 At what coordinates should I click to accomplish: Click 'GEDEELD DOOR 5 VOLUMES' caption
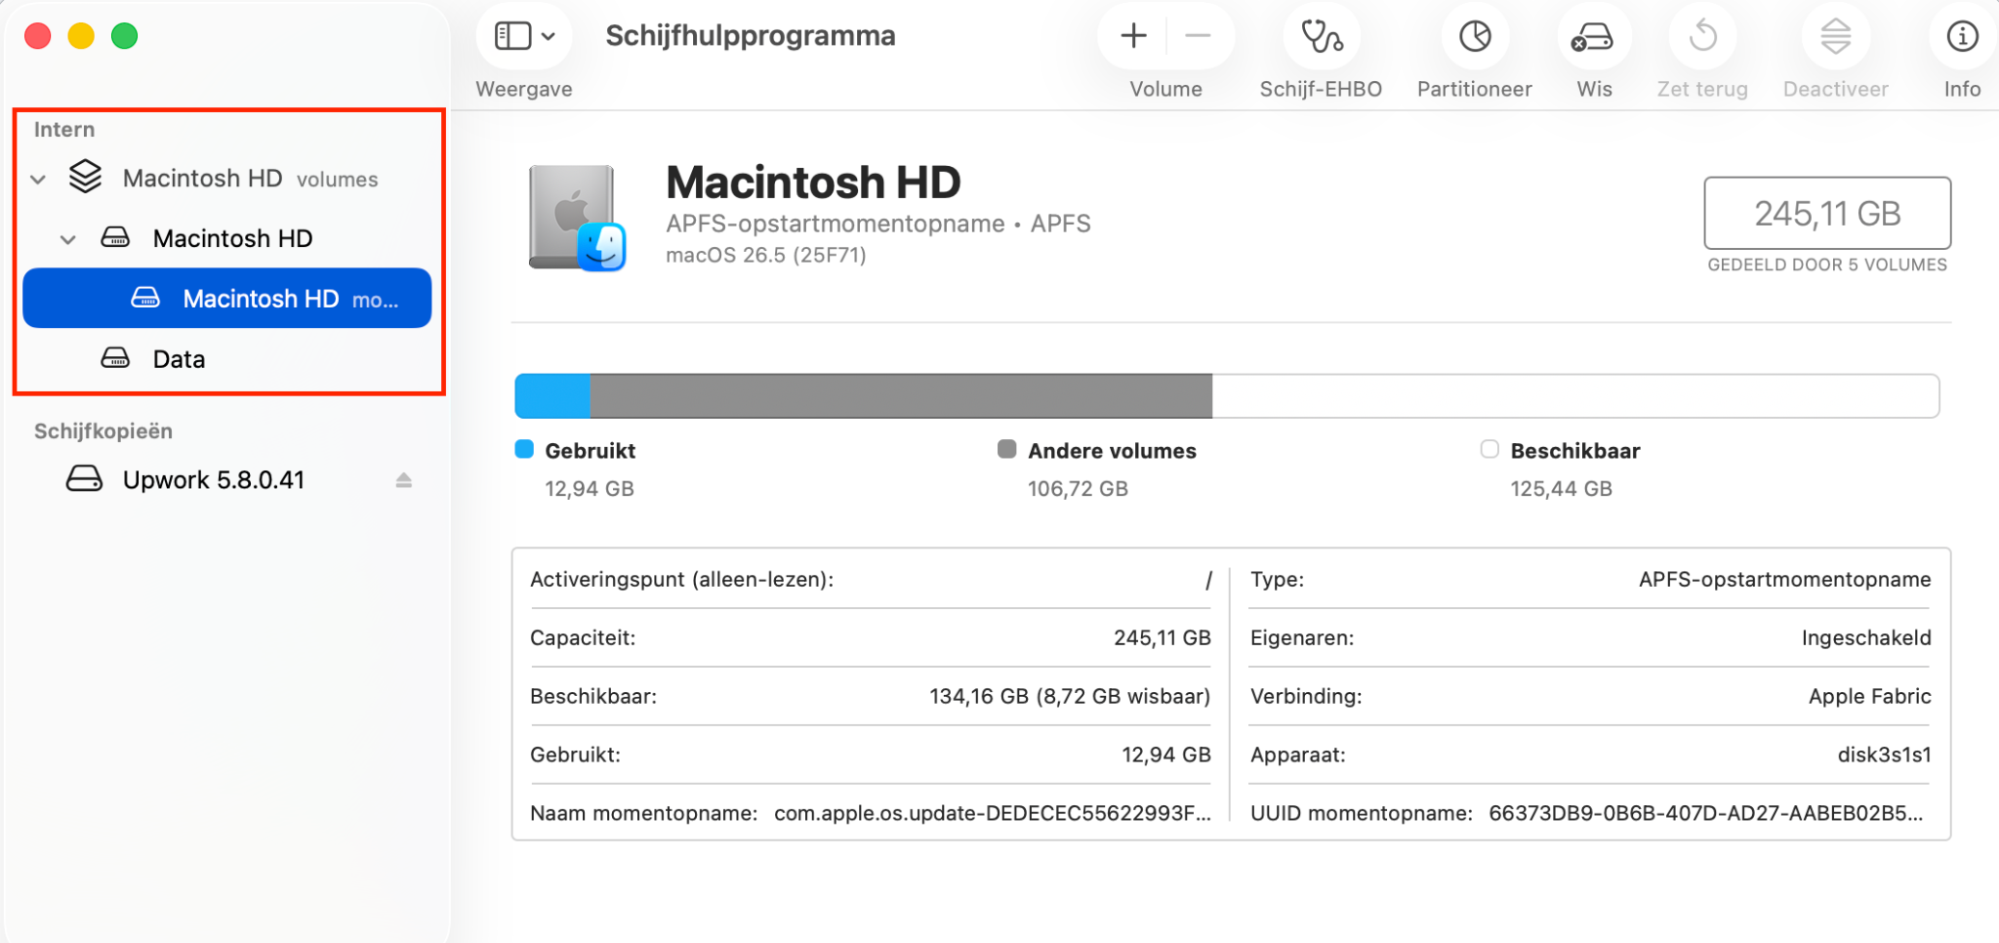pyautogui.click(x=1827, y=265)
